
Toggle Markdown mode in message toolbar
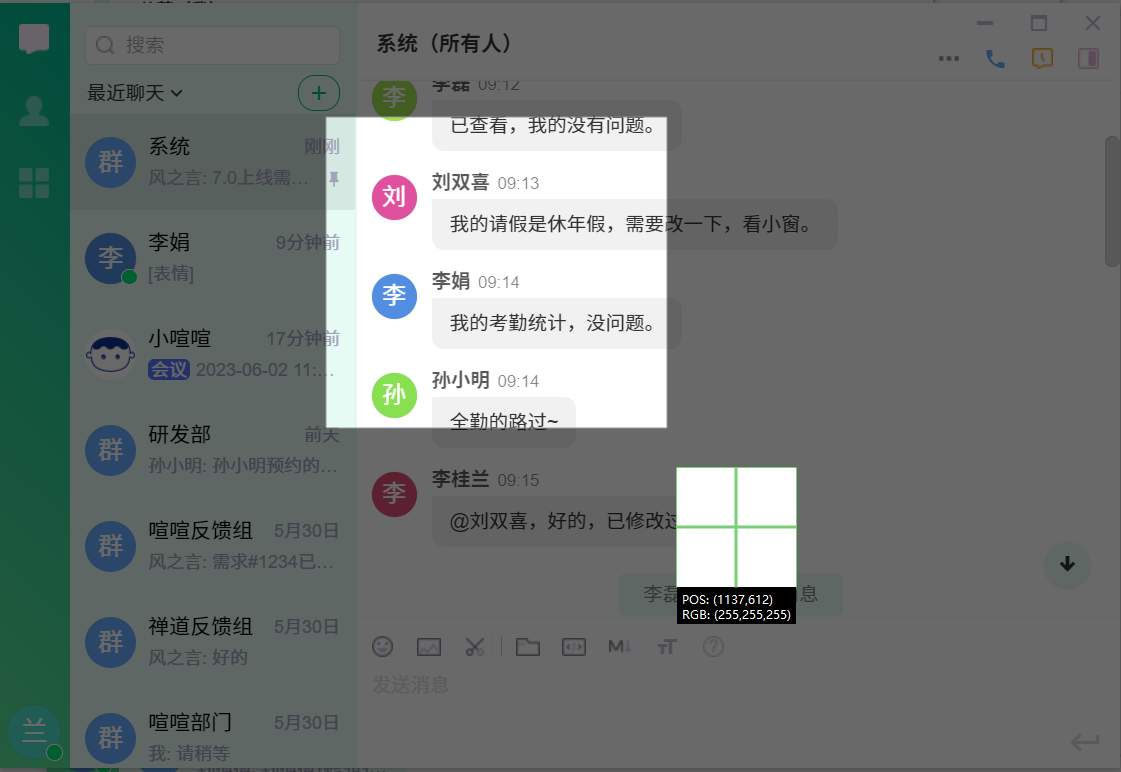point(619,647)
